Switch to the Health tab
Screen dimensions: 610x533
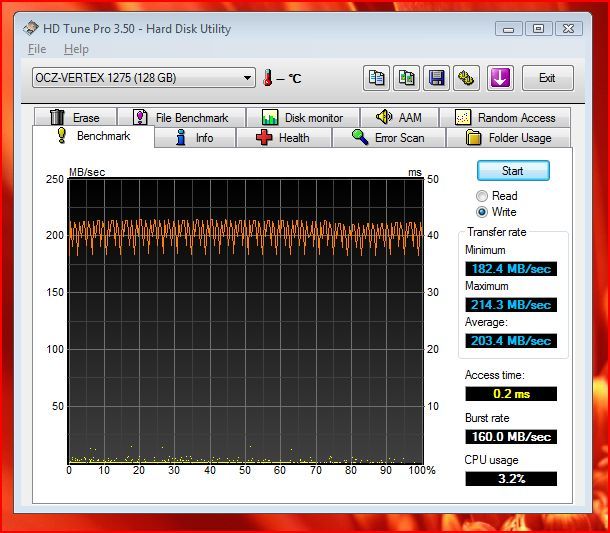[284, 138]
